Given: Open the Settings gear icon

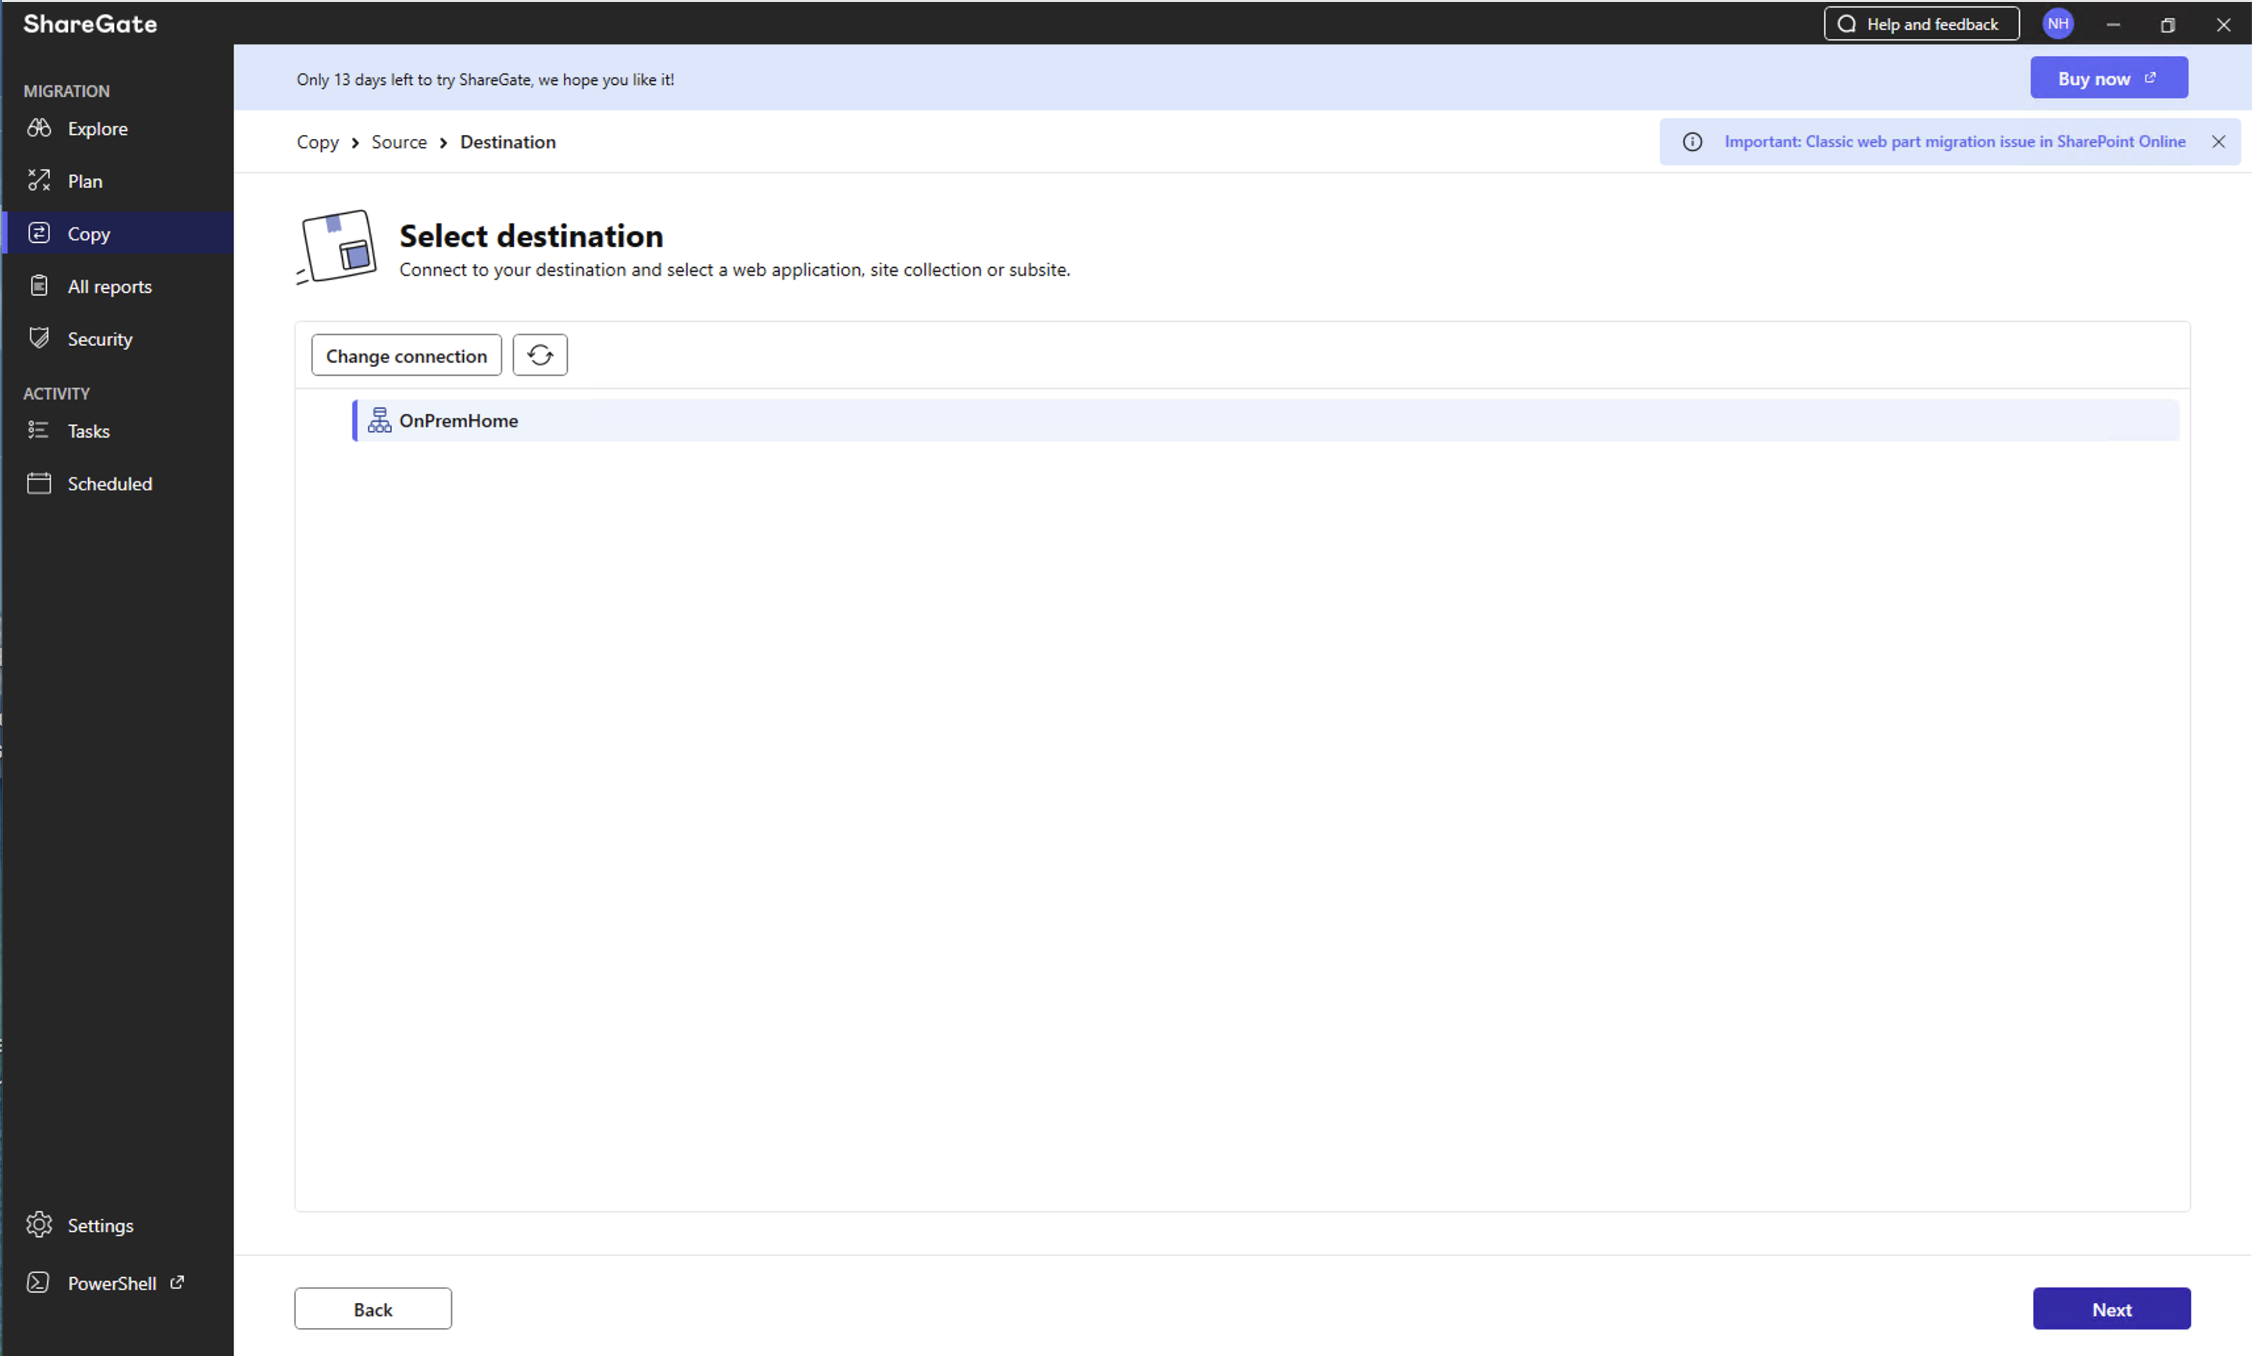Looking at the screenshot, I should (x=39, y=1224).
